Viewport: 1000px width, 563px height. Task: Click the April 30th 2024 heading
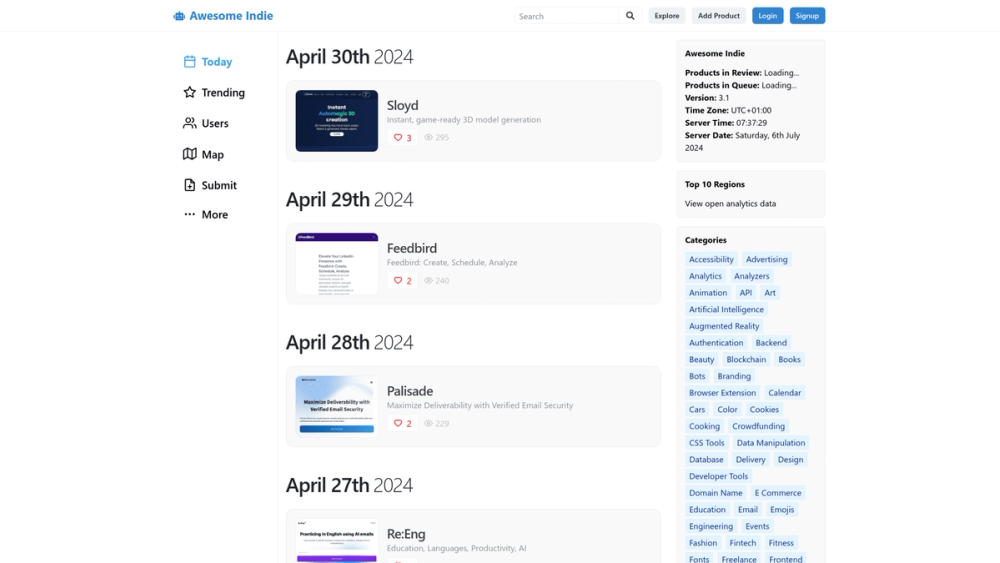pyautogui.click(x=349, y=57)
